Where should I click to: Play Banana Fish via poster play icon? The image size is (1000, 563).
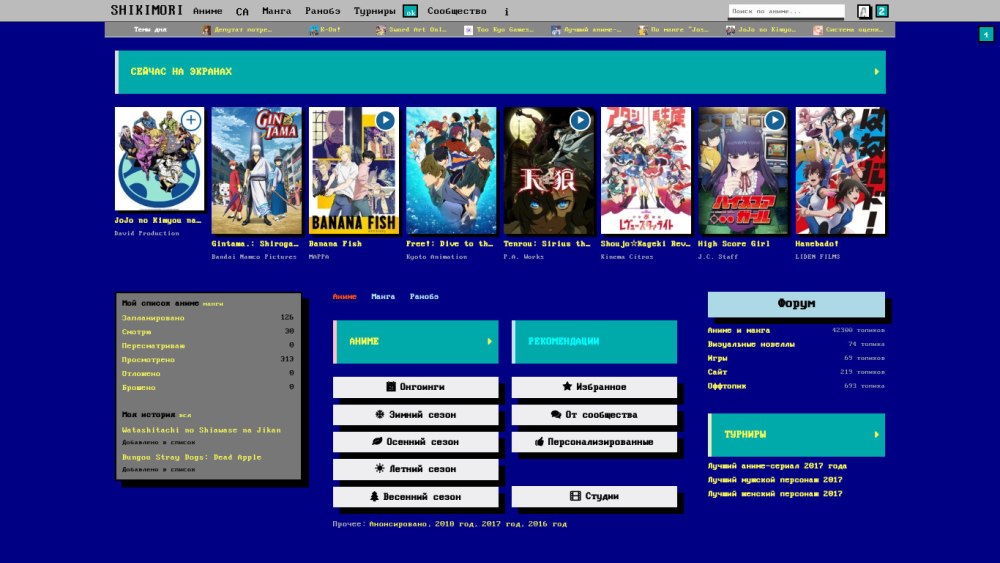(385, 120)
